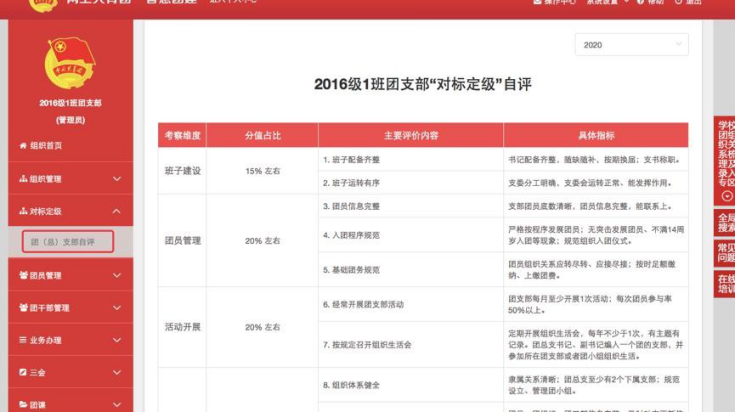Viewport: 736px width, 413px height.
Task: Click the 活动开展 cell
Action: [x=182, y=327]
